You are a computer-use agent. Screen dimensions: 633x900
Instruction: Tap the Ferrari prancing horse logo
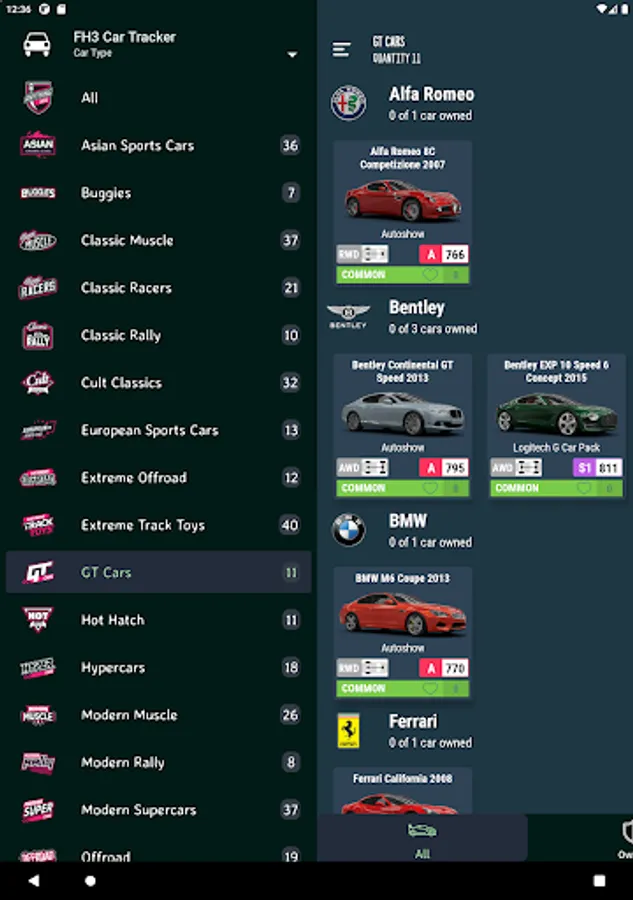click(x=348, y=731)
